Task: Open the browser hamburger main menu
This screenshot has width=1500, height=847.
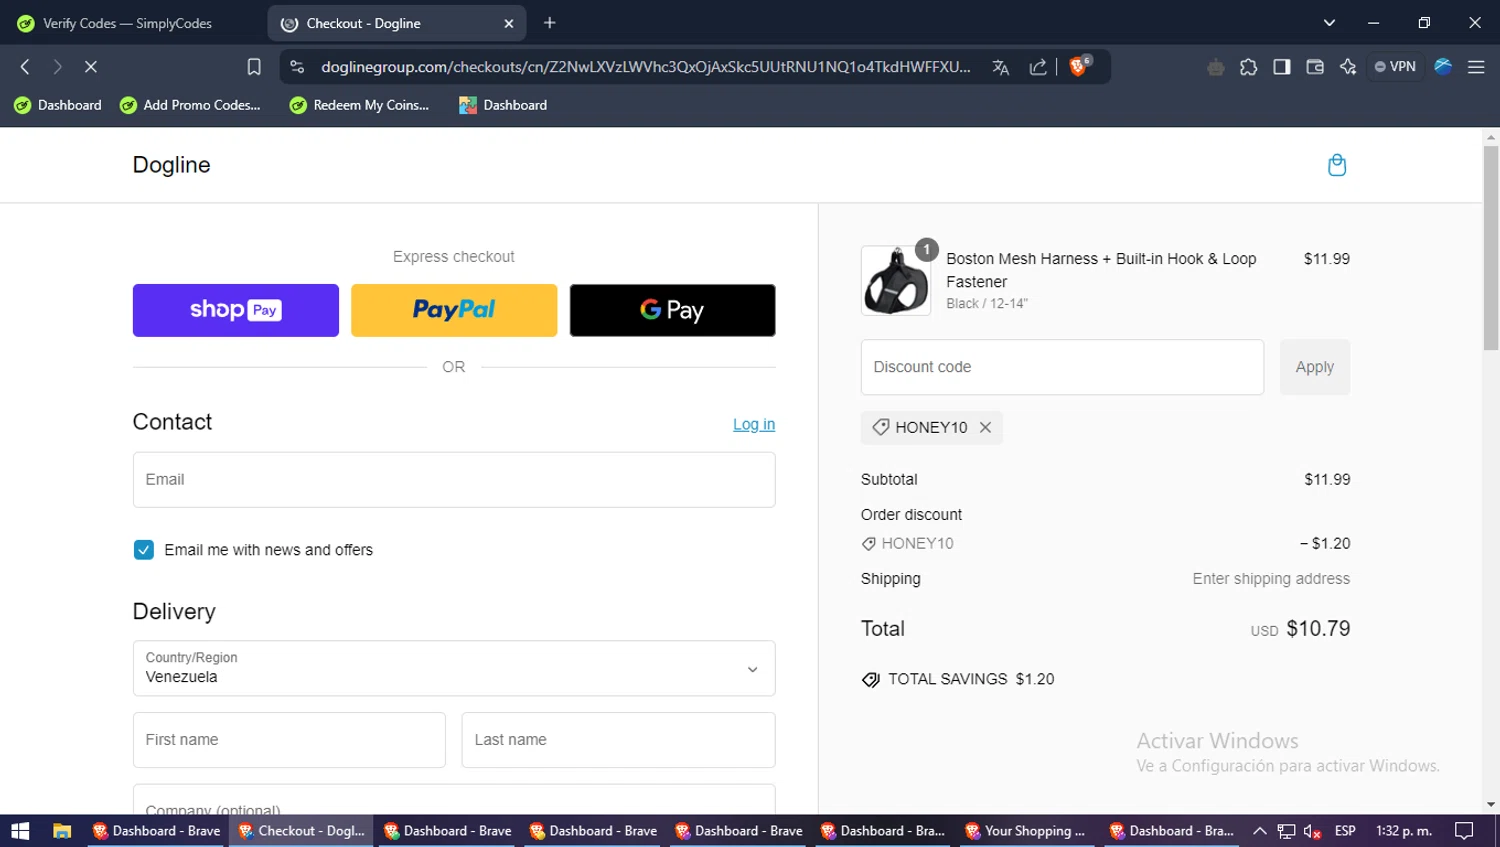Action: pyautogui.click(x=1476, y=67)
